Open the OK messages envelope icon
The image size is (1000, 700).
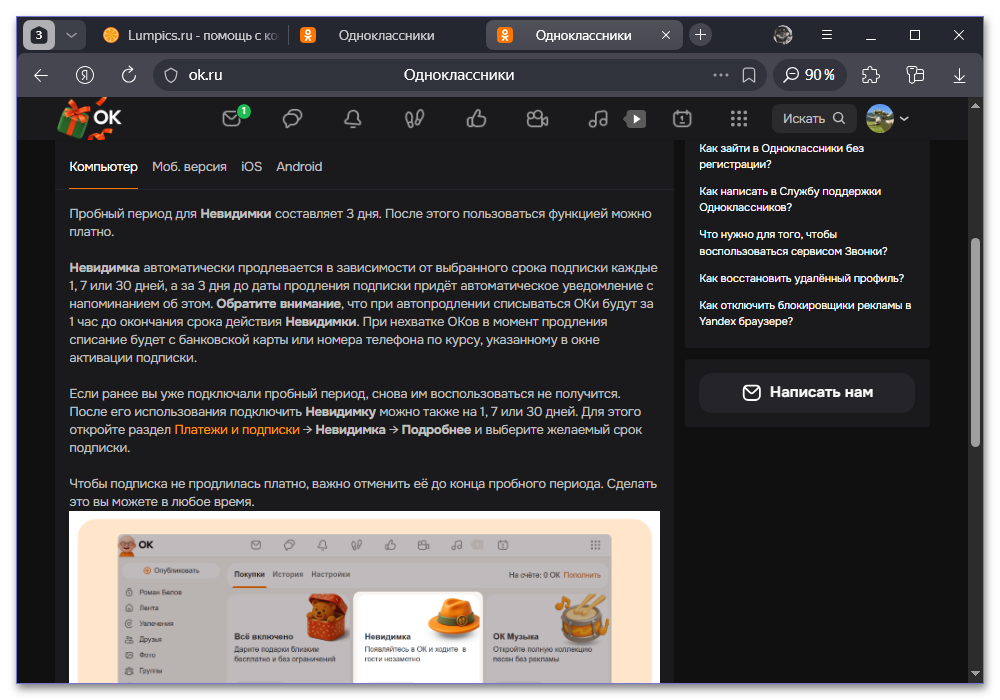pos(232,119)
